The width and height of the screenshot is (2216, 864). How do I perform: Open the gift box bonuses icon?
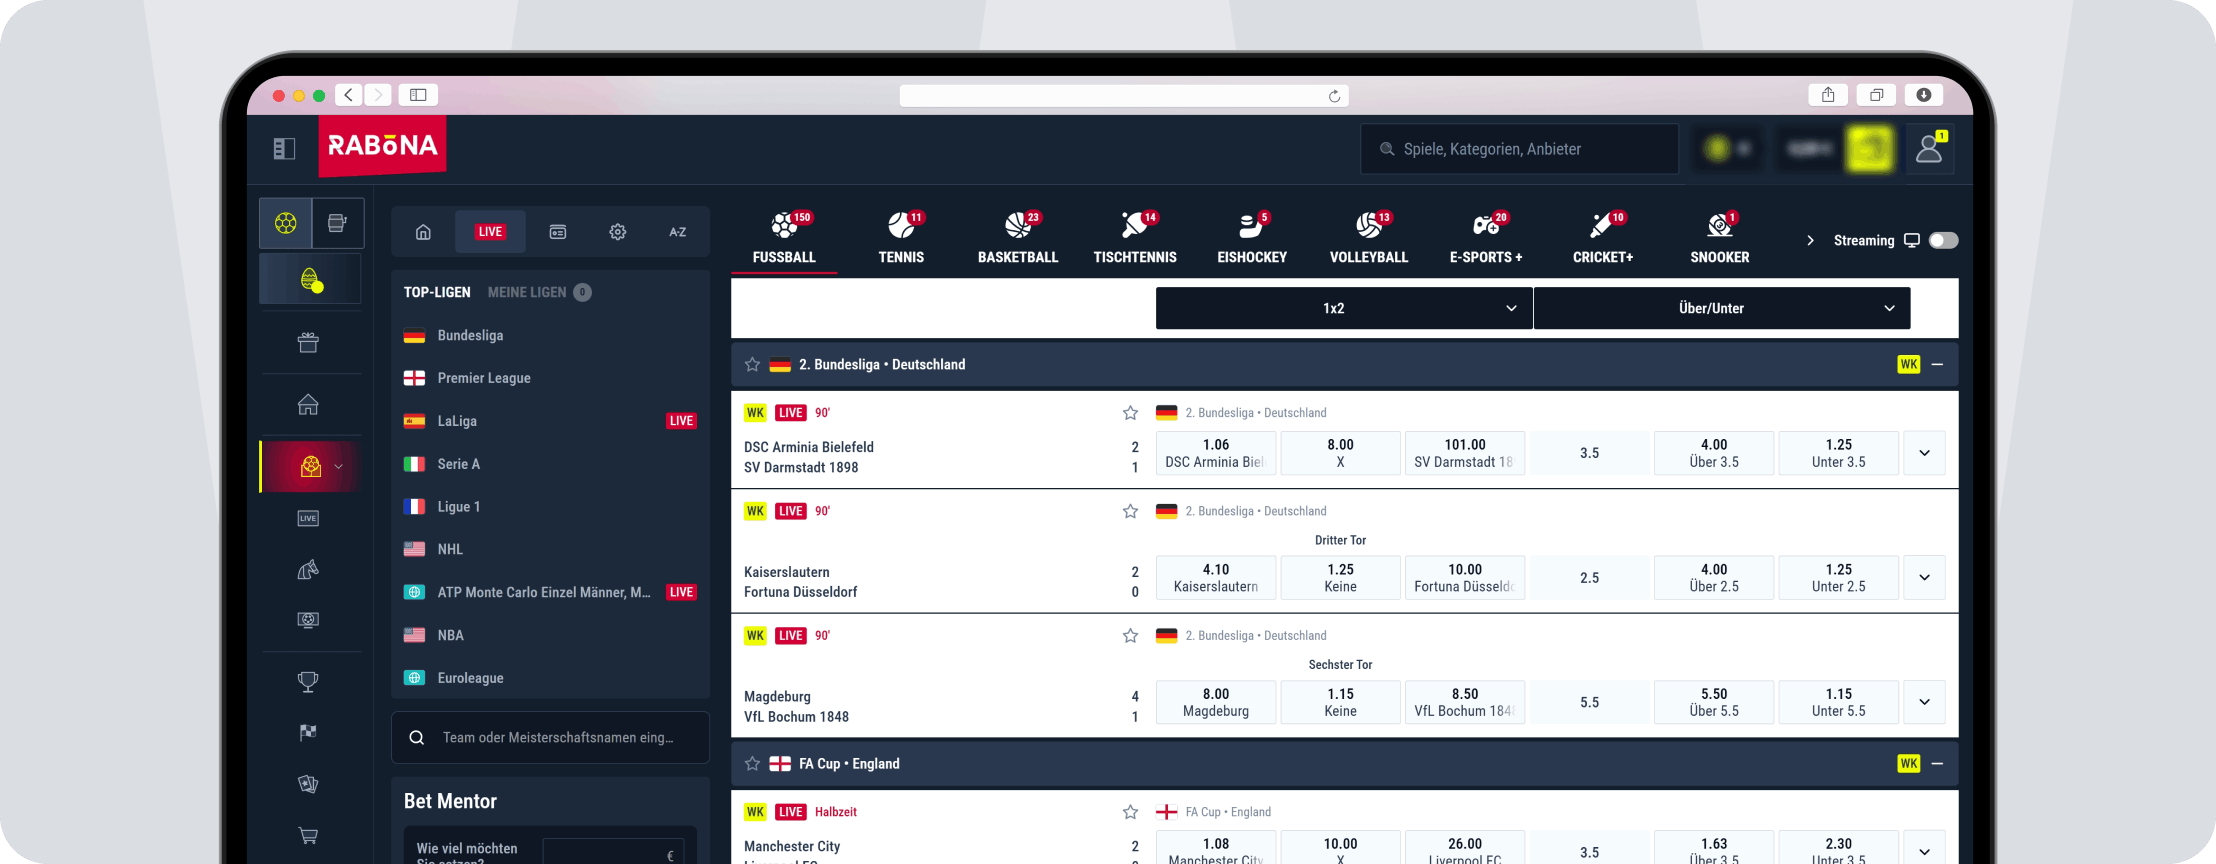(x=308, y=343)
